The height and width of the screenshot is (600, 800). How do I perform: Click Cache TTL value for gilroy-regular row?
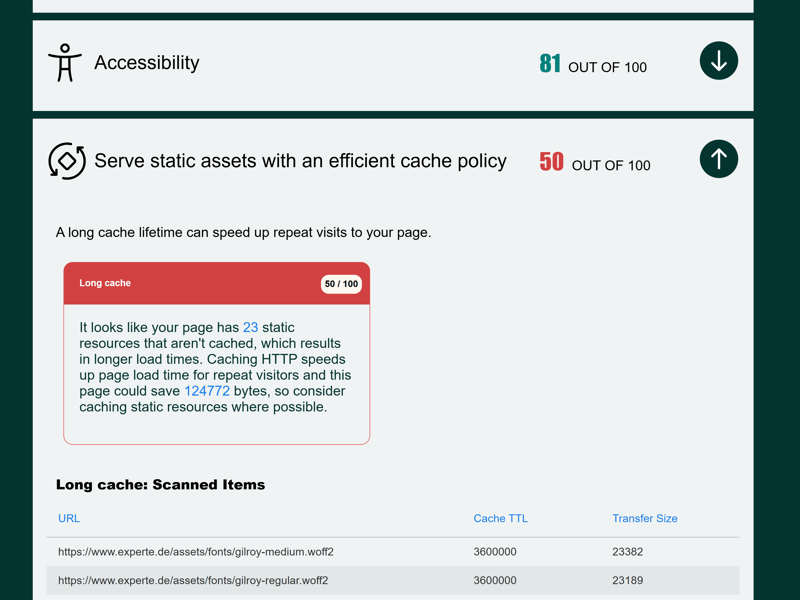(x=495, y=580)
